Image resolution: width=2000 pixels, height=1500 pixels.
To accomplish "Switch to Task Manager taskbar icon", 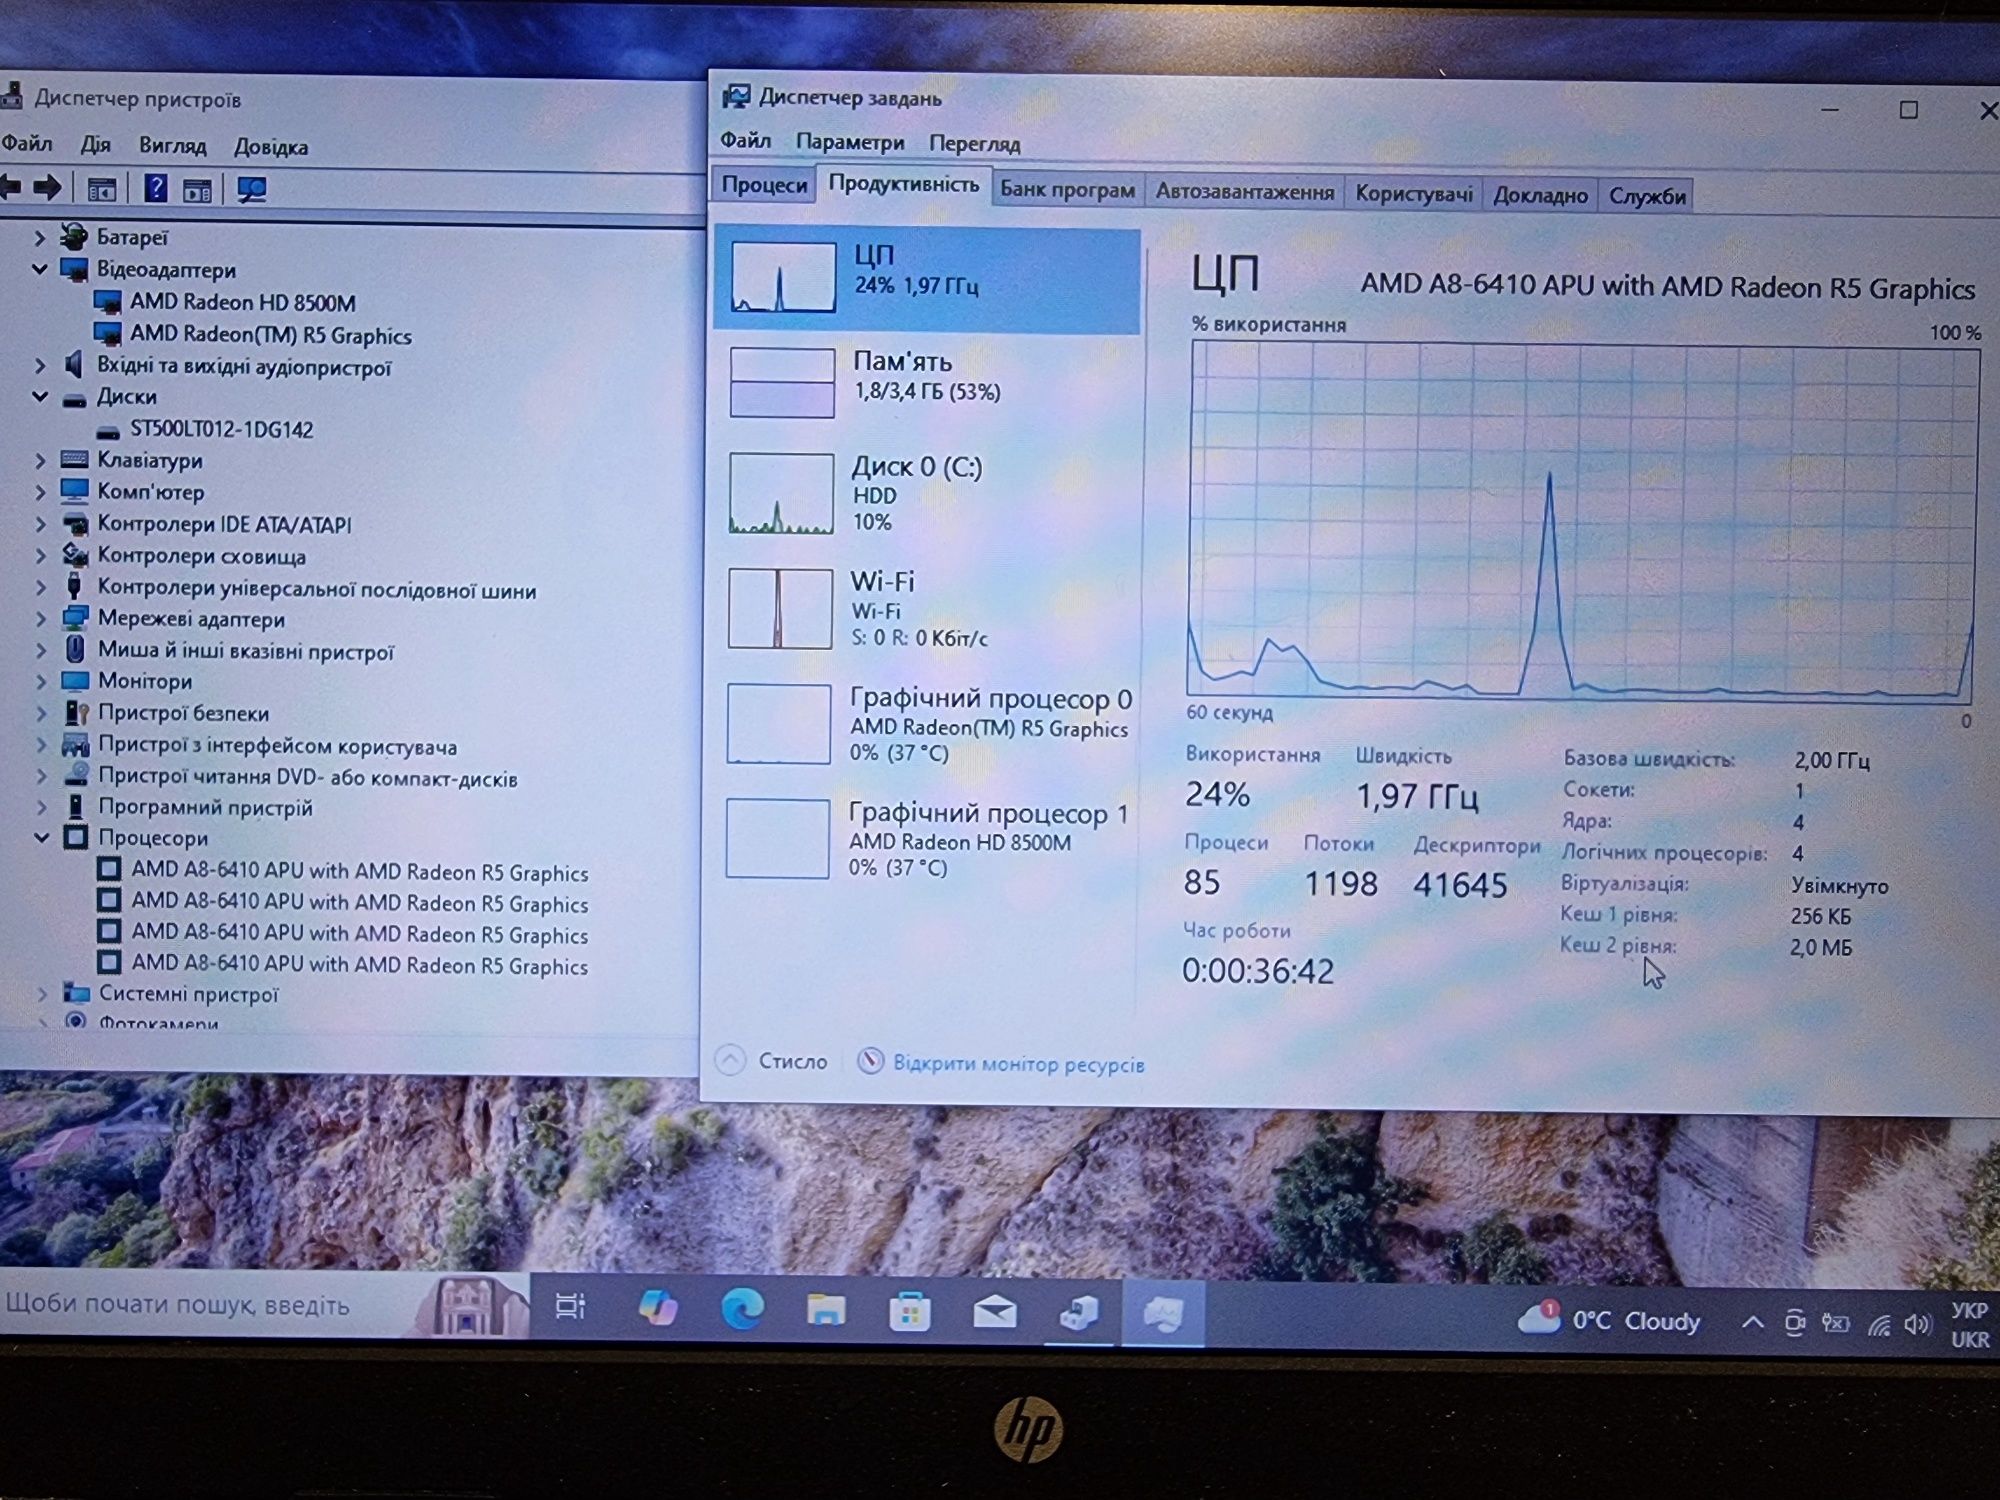I will (1163, 1314).
